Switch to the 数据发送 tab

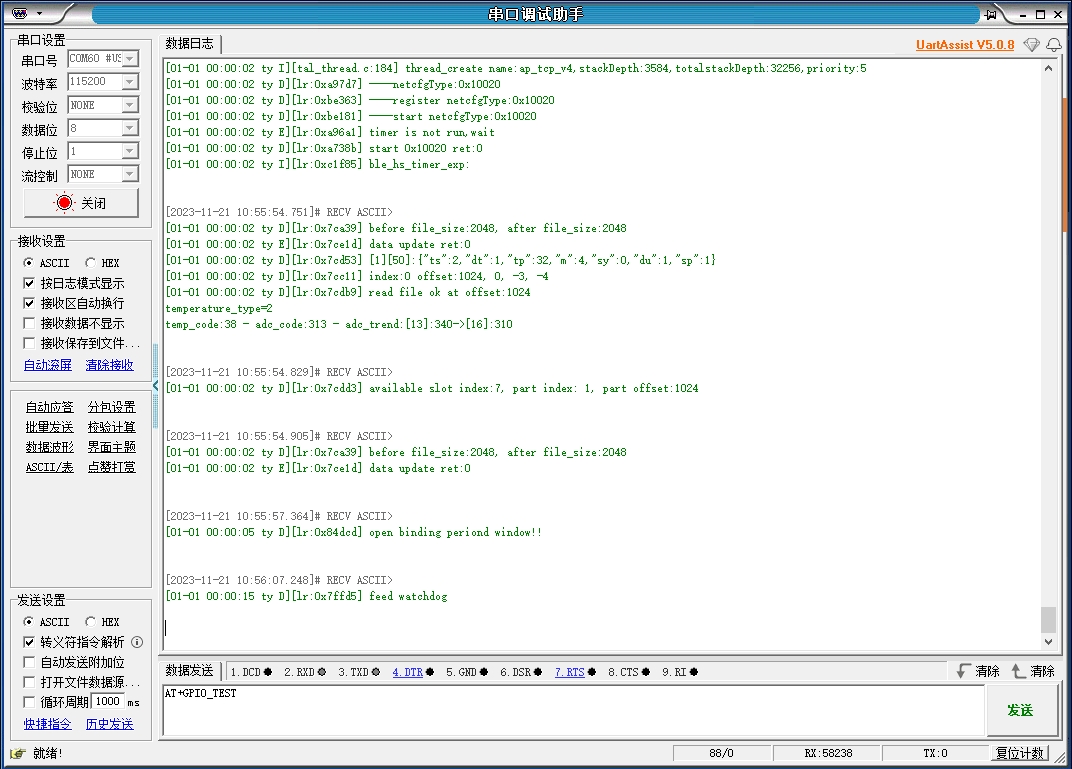189,671
